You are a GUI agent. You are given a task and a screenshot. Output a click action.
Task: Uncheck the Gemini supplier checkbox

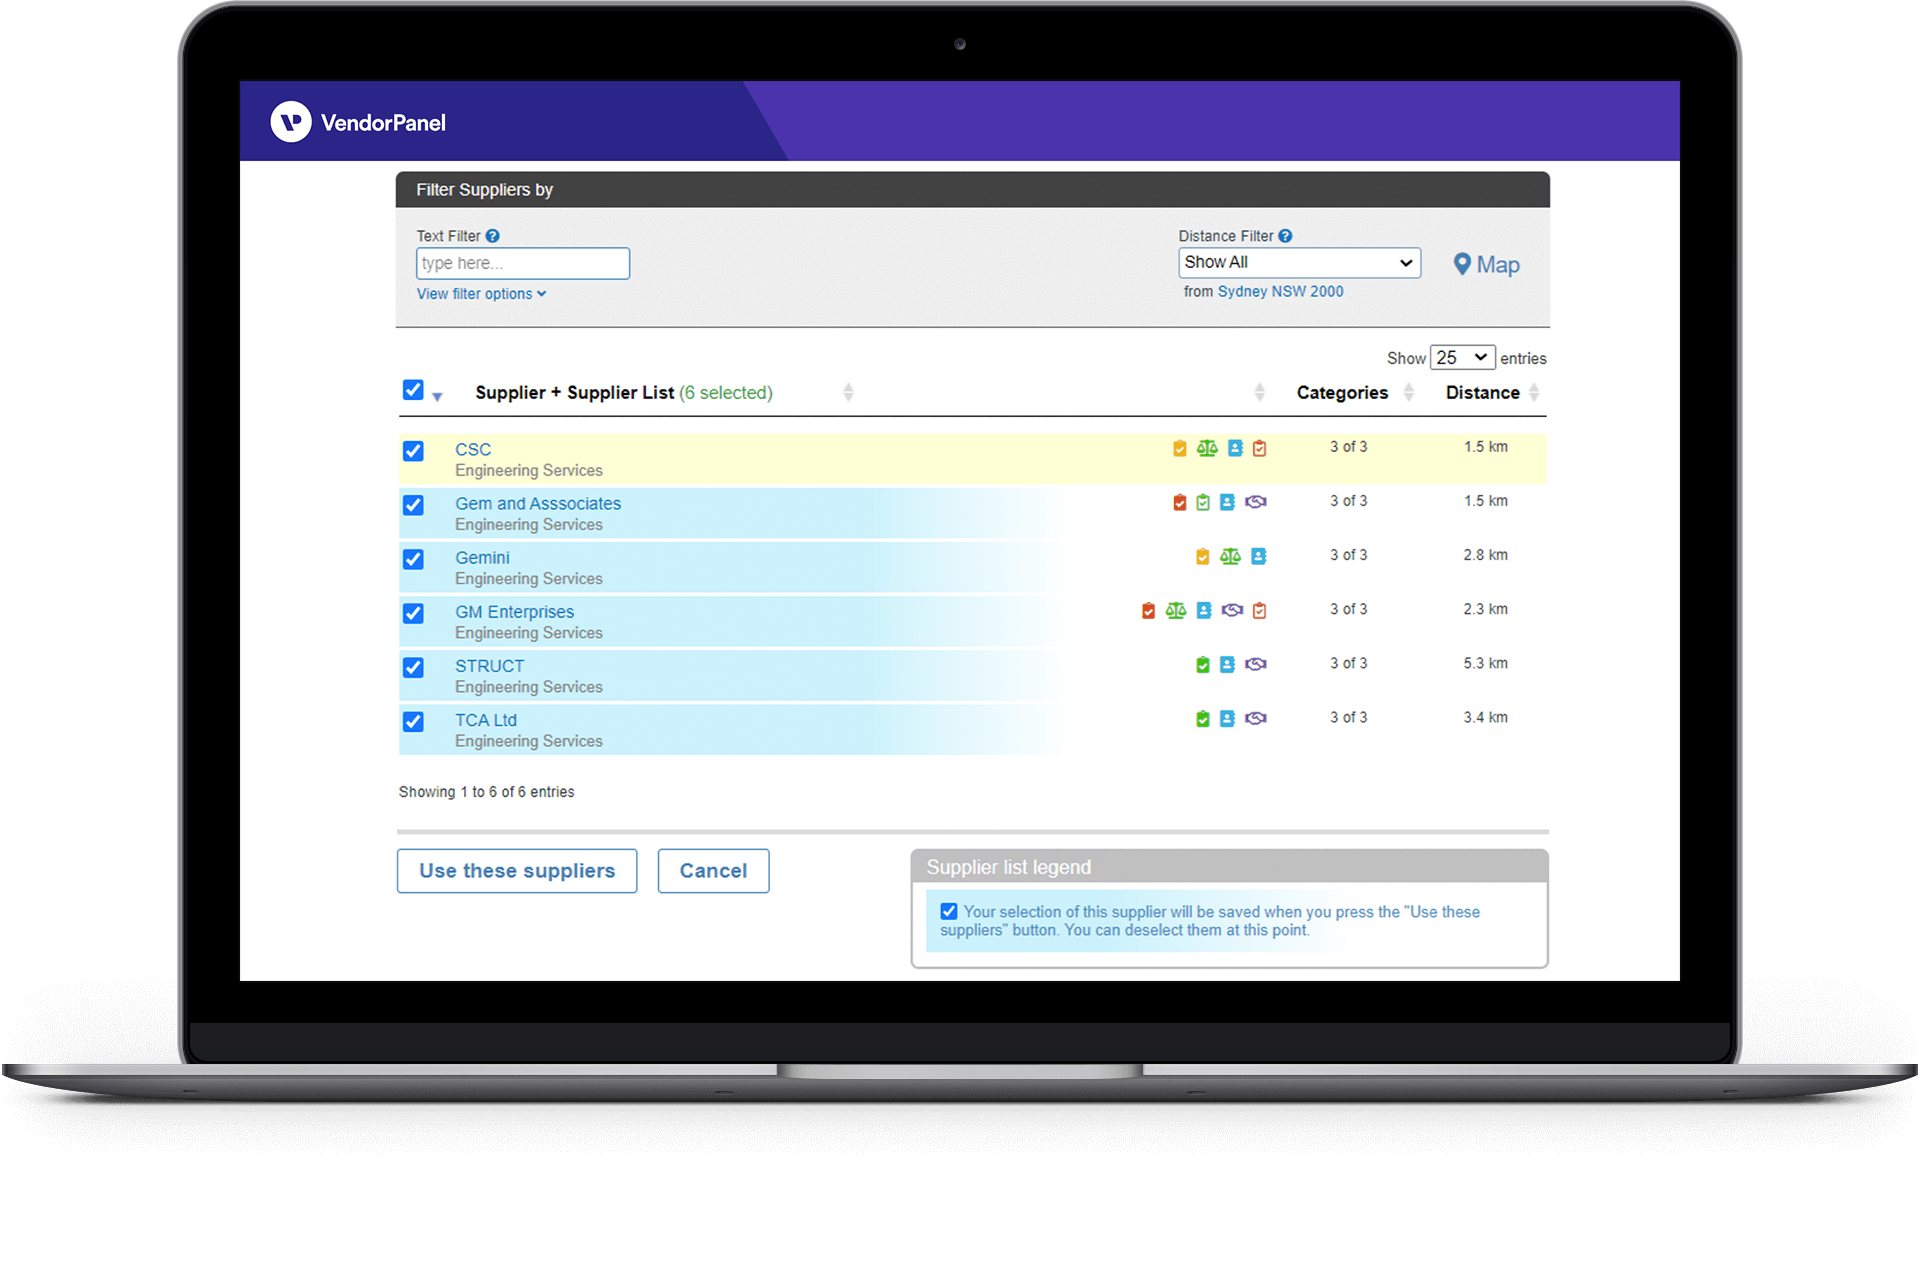click(413, 559)
